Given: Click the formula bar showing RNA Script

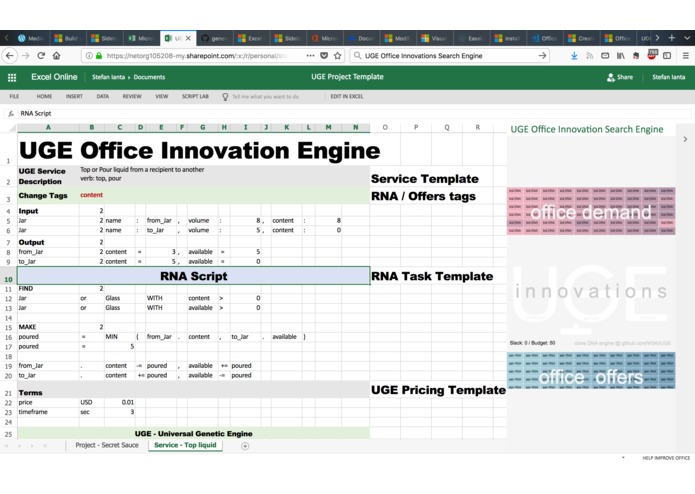Looking at the screenshot, I should (355, 114).
